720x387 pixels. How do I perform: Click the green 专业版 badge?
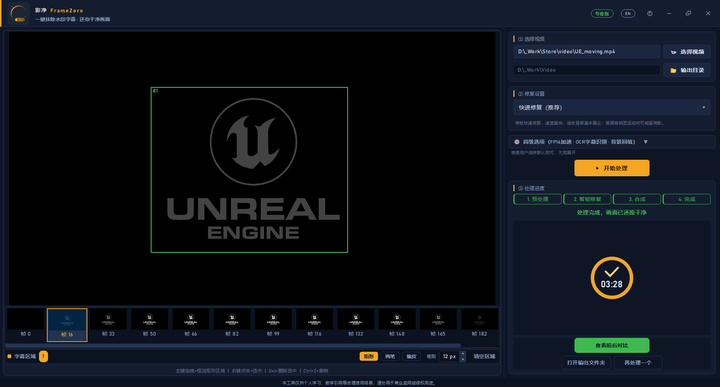click(602, 14)
